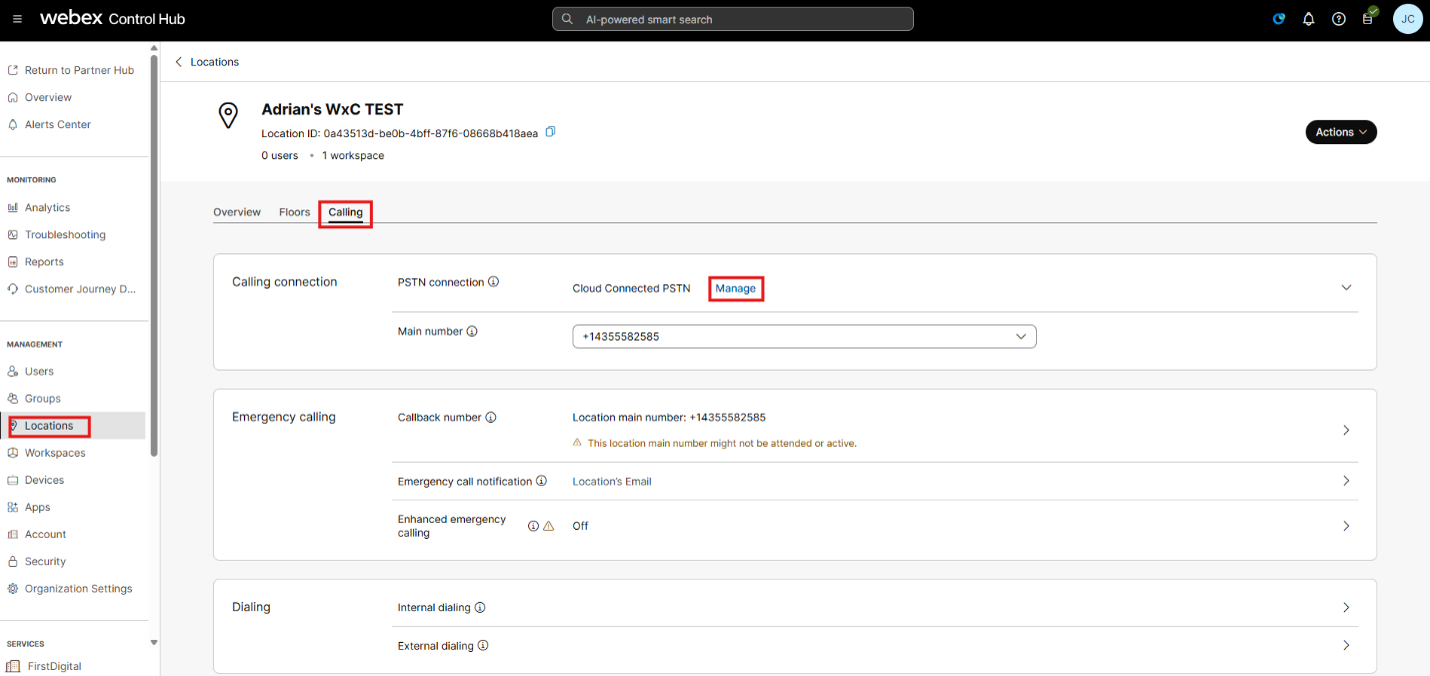
Task: Click the AI-powered smart search field
Action: click(x=733, y=19)
